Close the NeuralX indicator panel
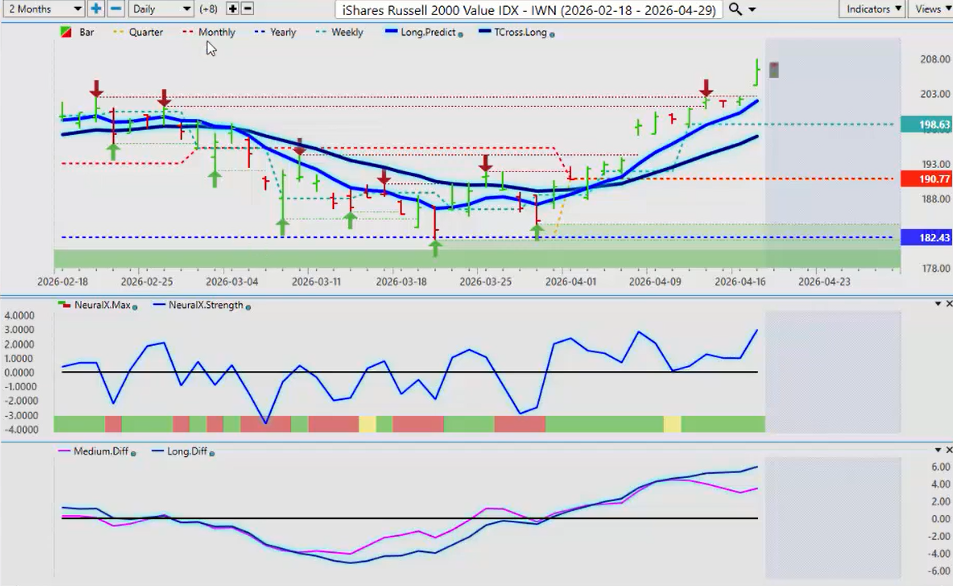The height and width of the screenshot is (586, 953). tap(947, 303)
